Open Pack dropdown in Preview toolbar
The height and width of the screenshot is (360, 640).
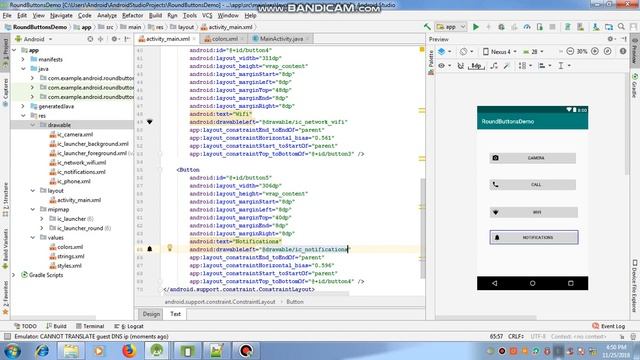point(524,66)
